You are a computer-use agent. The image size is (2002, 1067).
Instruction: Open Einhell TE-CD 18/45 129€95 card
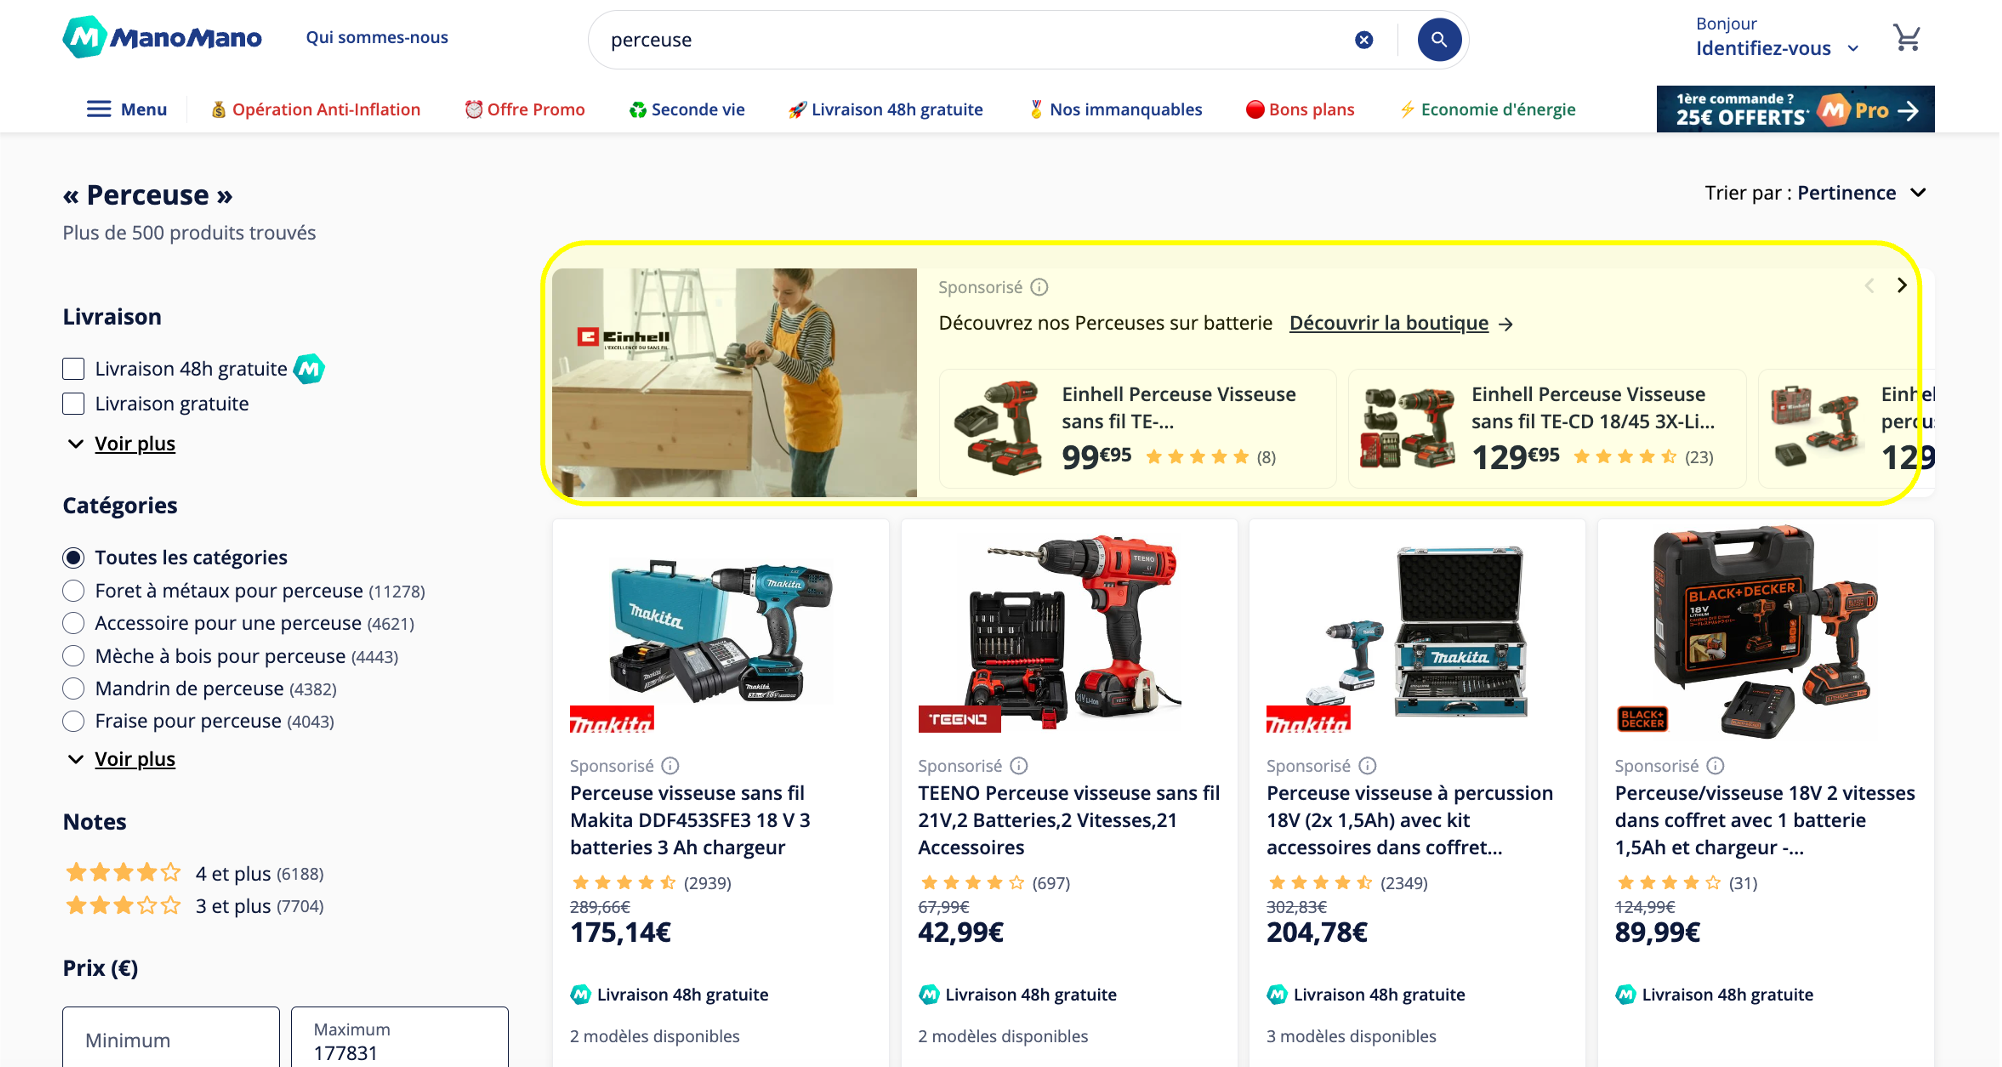coord(1547,429)
